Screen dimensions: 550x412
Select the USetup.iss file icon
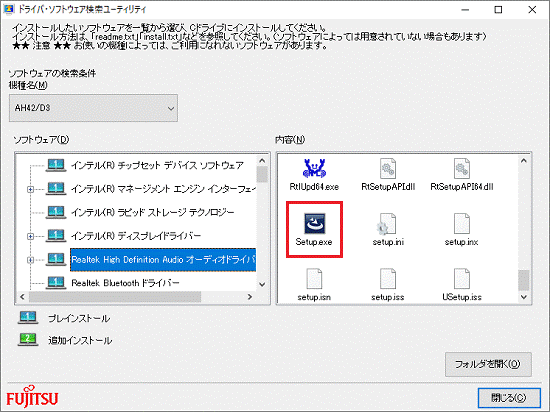click(462, 279)
